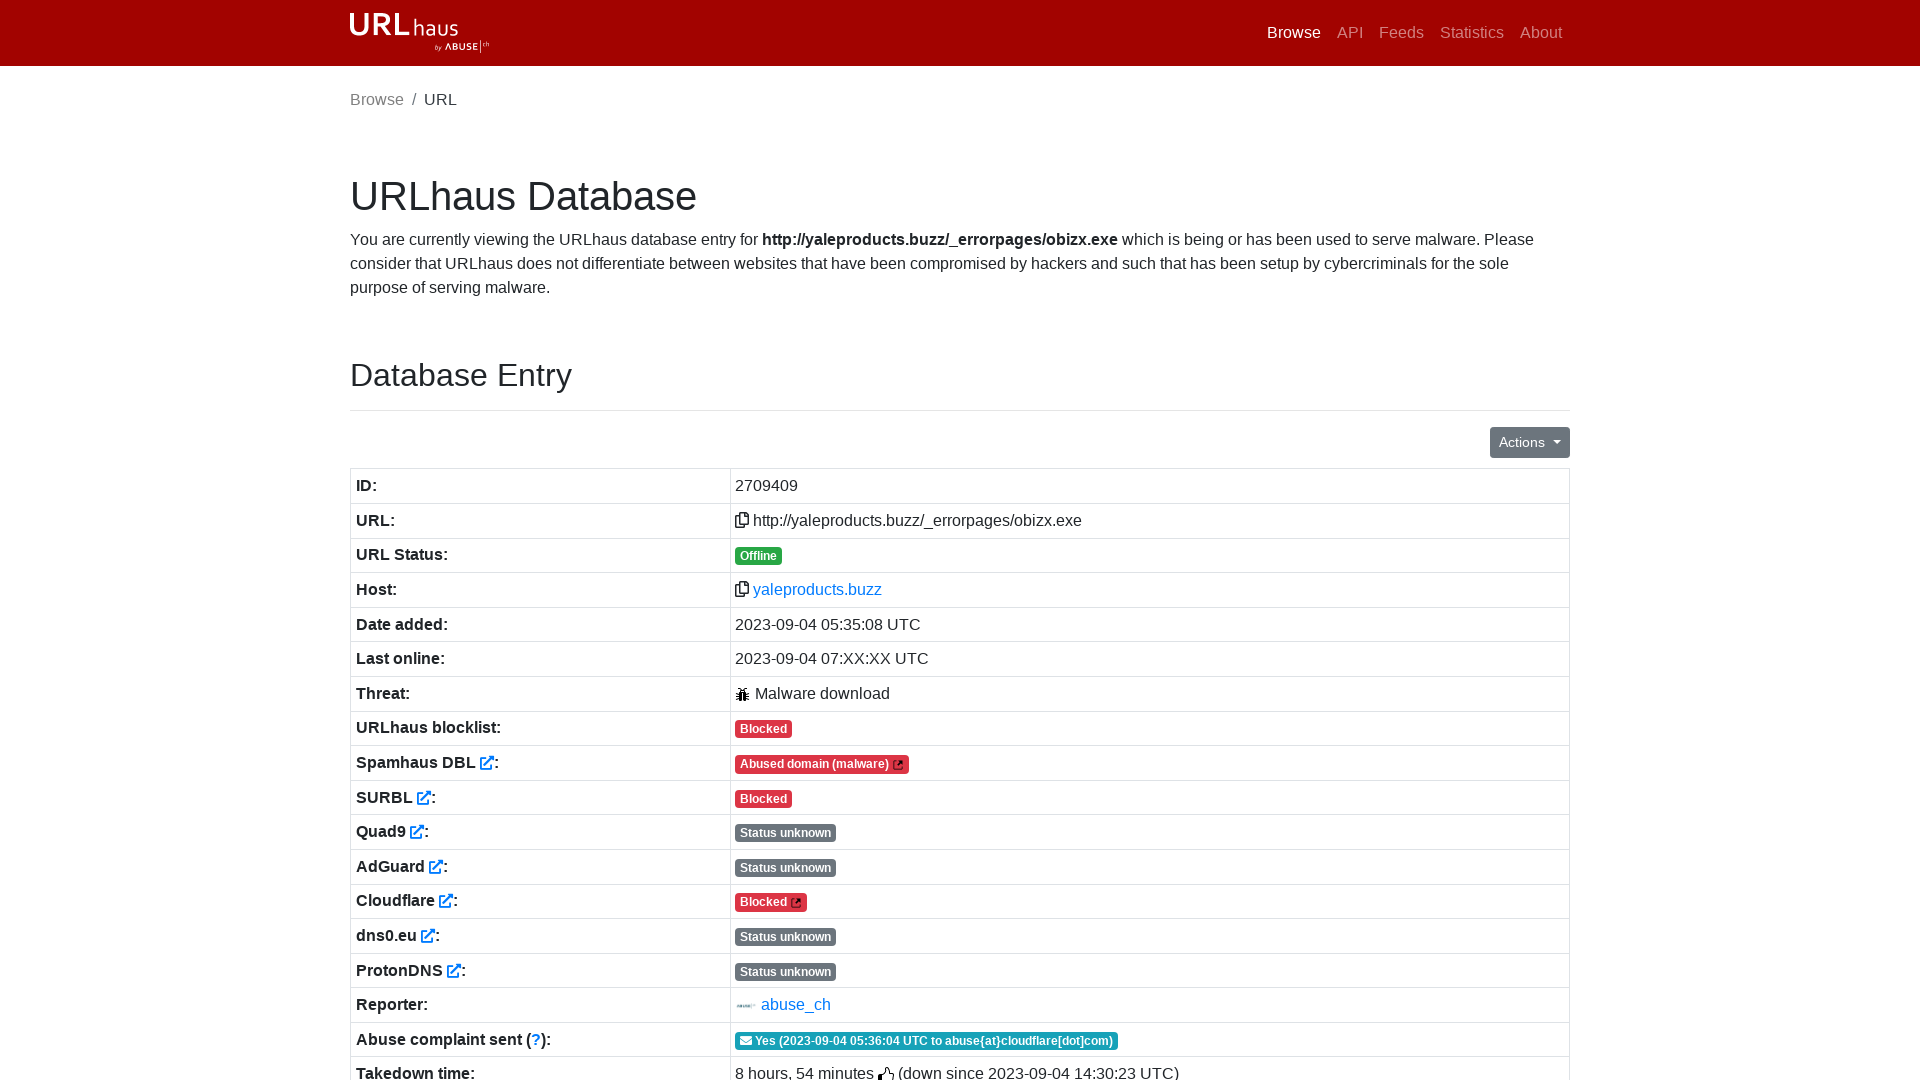Click the ProtonDNS Status unknown badge
Viewport: 1920px width, 1080px height.
coord(785,972)
